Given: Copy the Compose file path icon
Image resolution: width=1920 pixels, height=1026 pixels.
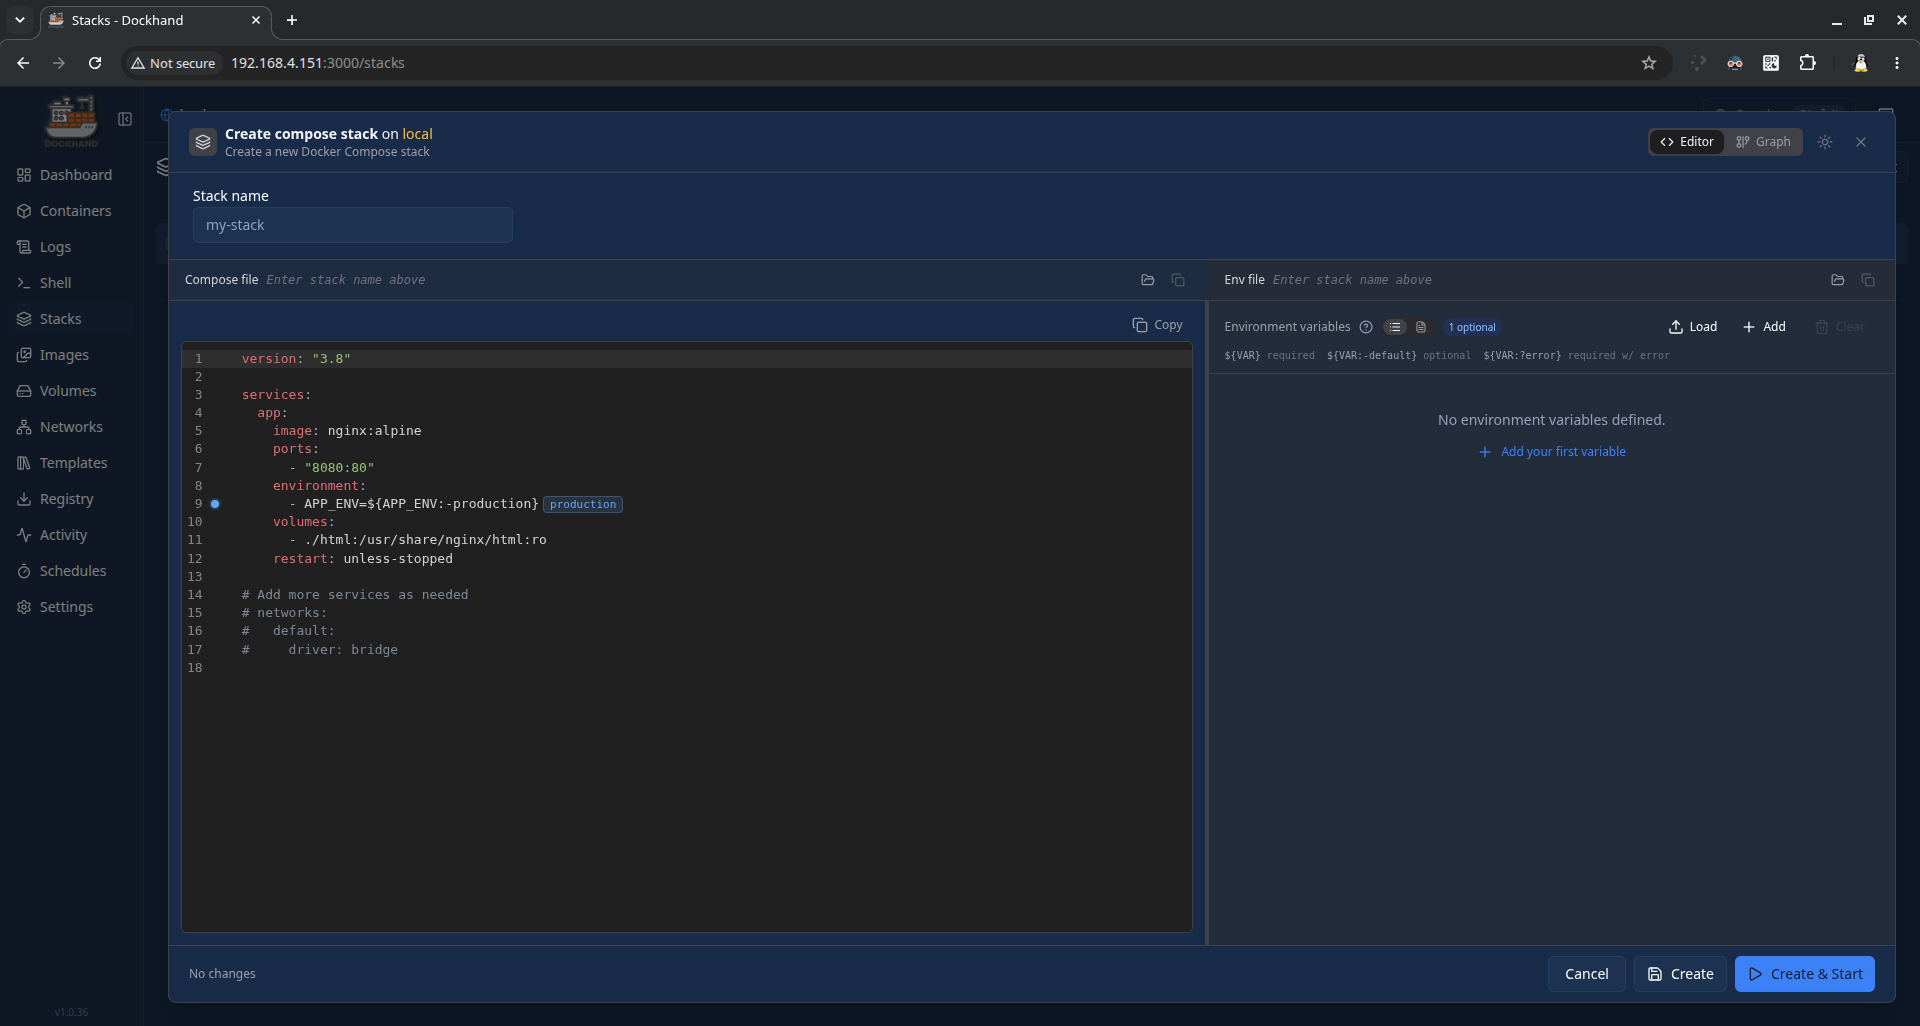Looking at the screenshot, I should [x=1178, y=280].
